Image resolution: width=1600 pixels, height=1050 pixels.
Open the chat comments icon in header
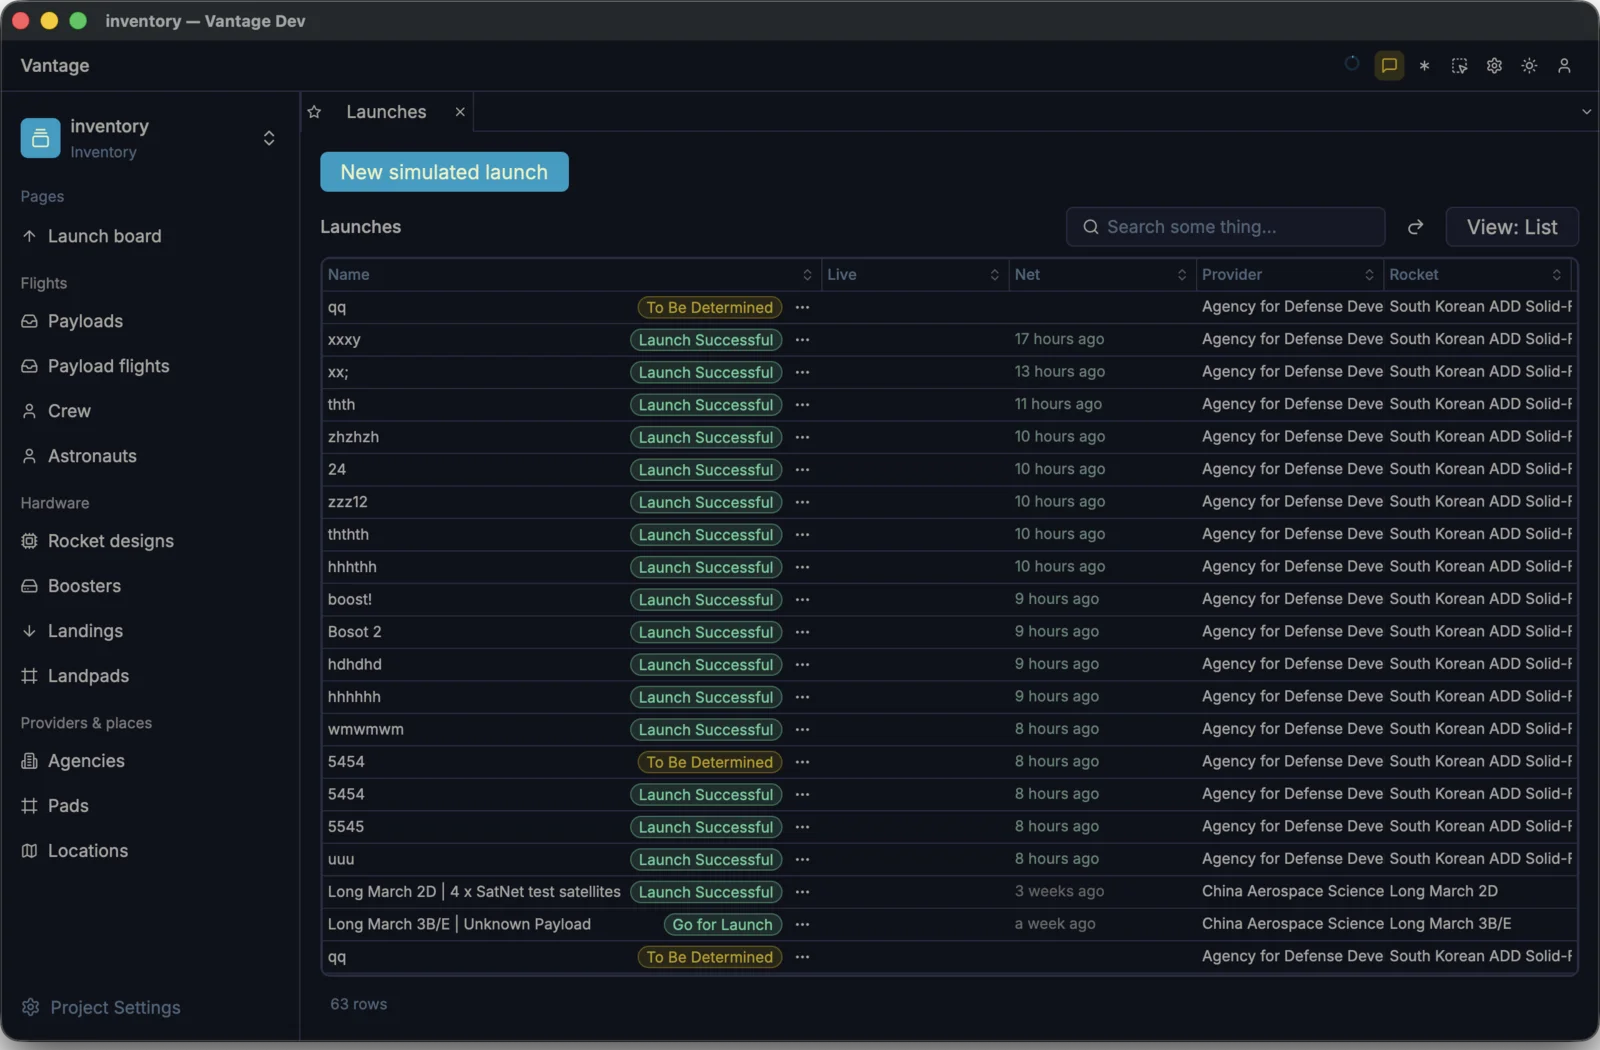coord(1389,66)
